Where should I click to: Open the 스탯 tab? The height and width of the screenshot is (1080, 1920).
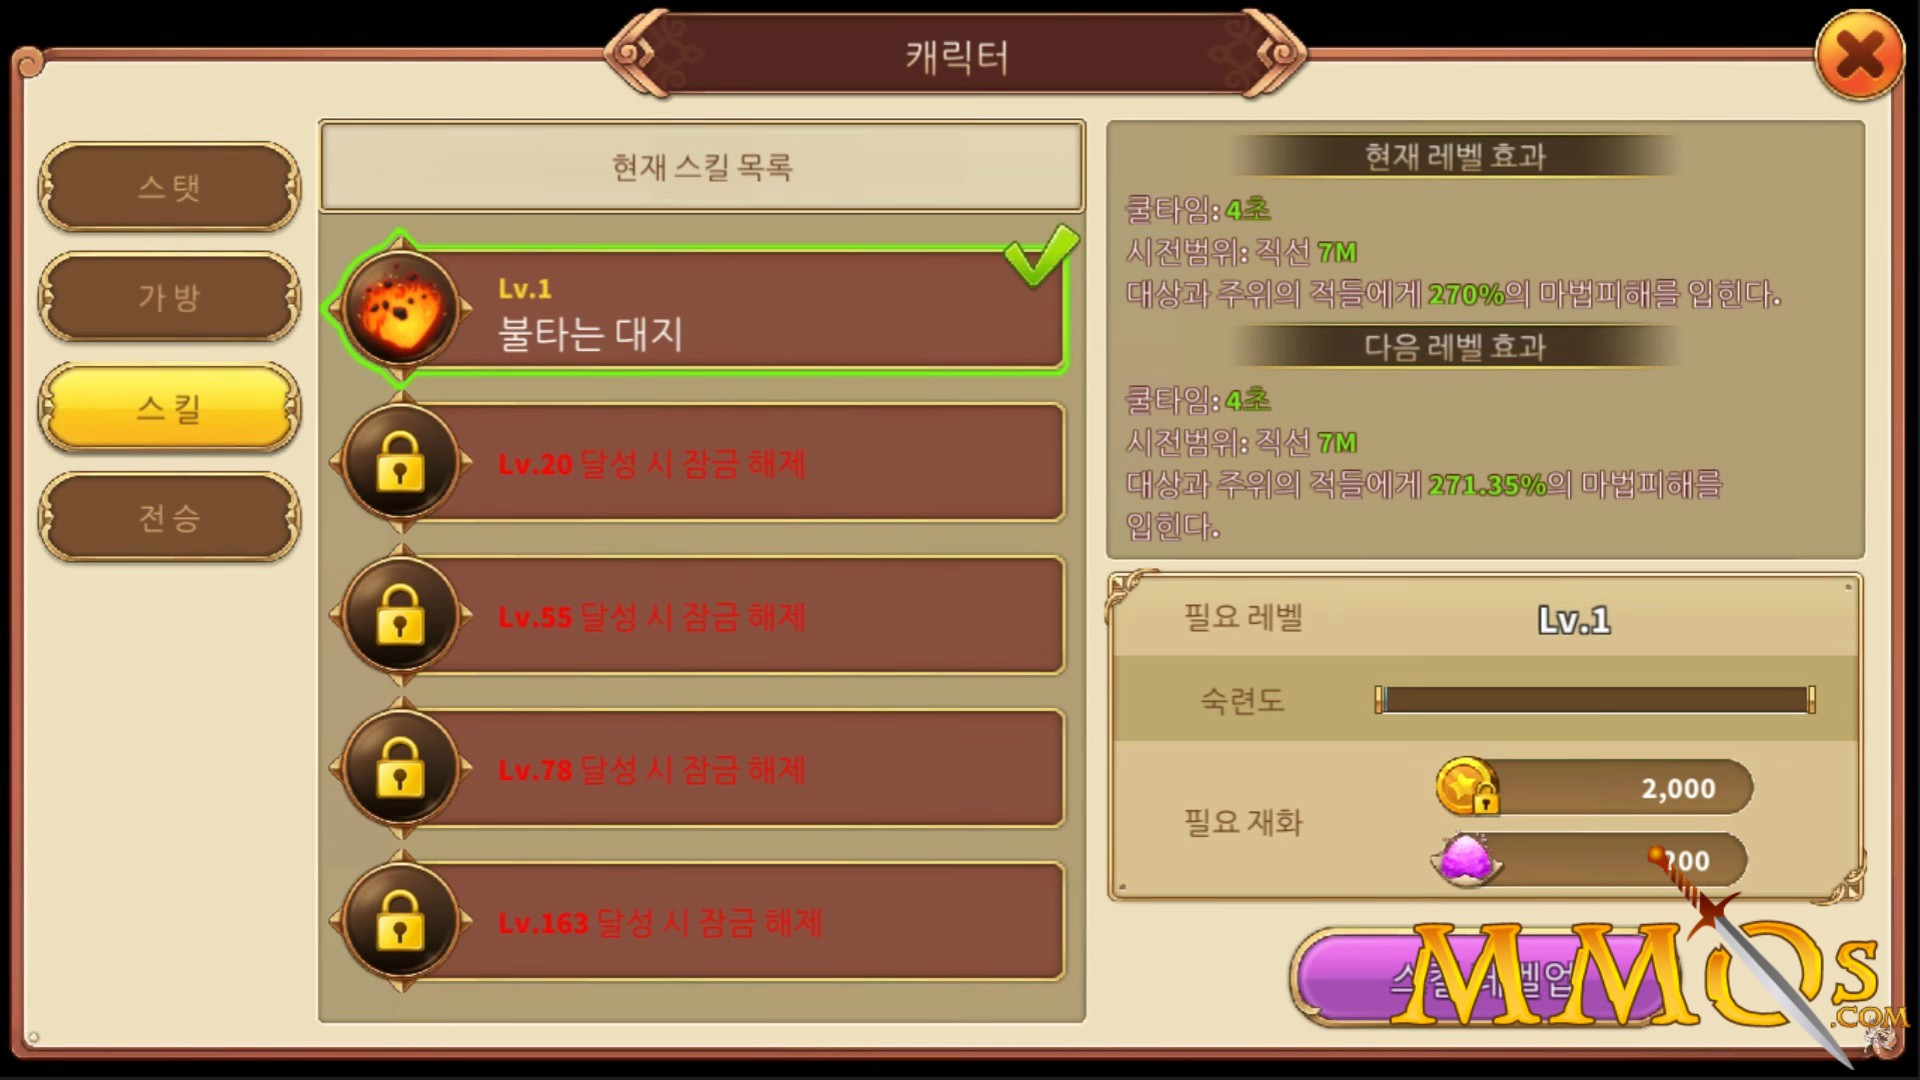coord(169,187)
